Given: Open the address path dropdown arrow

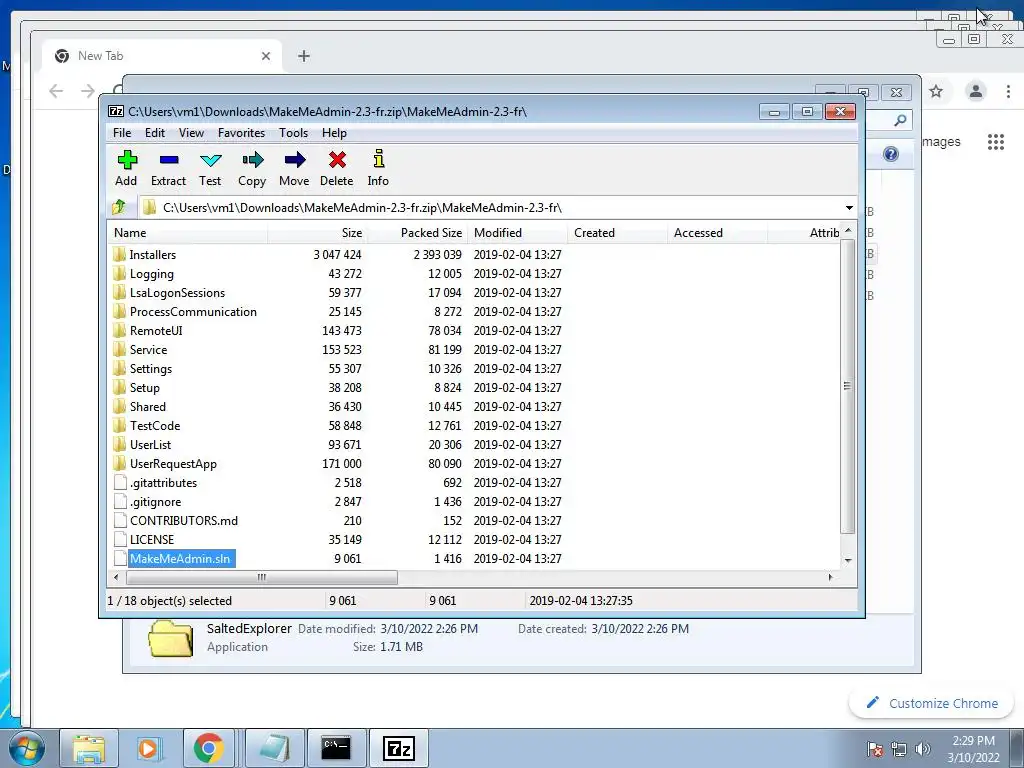Looking at the screenshot, I should coord(849,208).
